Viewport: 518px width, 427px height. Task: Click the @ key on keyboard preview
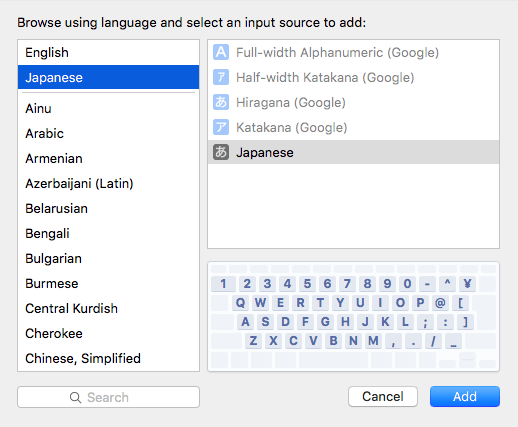(x=440, y=303)
